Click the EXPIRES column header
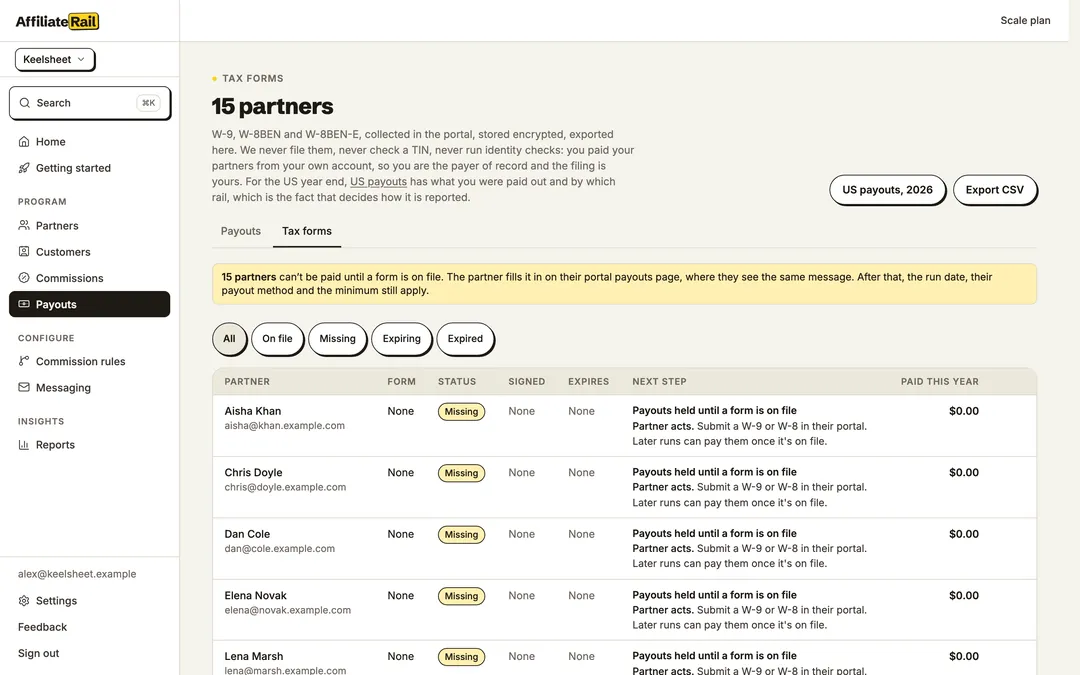Viewport: 1080px width, 675px height. (588, 381)
